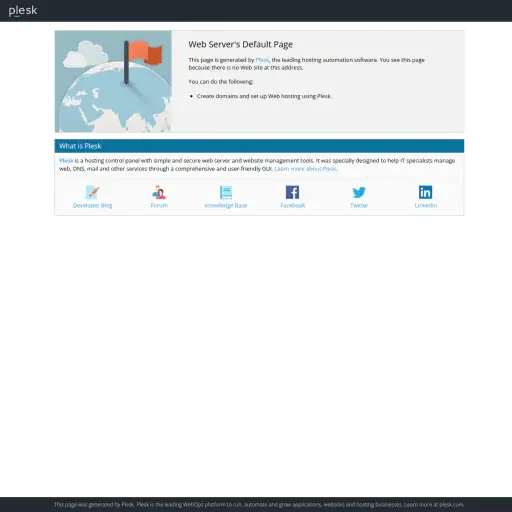Go to the Facebook text link
The height and width of the screenshot is (512, 512).
tap(292, 205)
